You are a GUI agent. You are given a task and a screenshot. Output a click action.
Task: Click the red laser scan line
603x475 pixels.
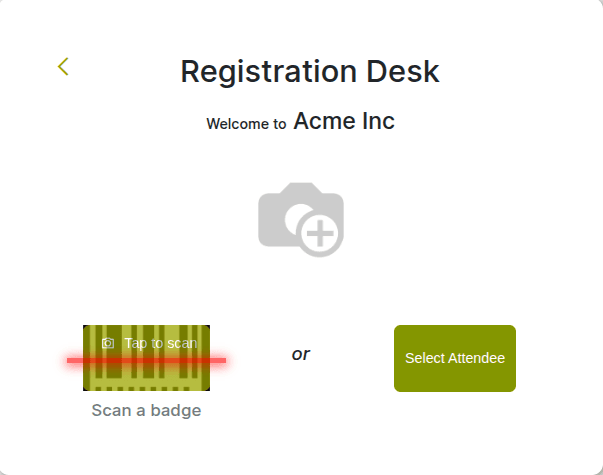pyautogui.click(x=147, y=360)
